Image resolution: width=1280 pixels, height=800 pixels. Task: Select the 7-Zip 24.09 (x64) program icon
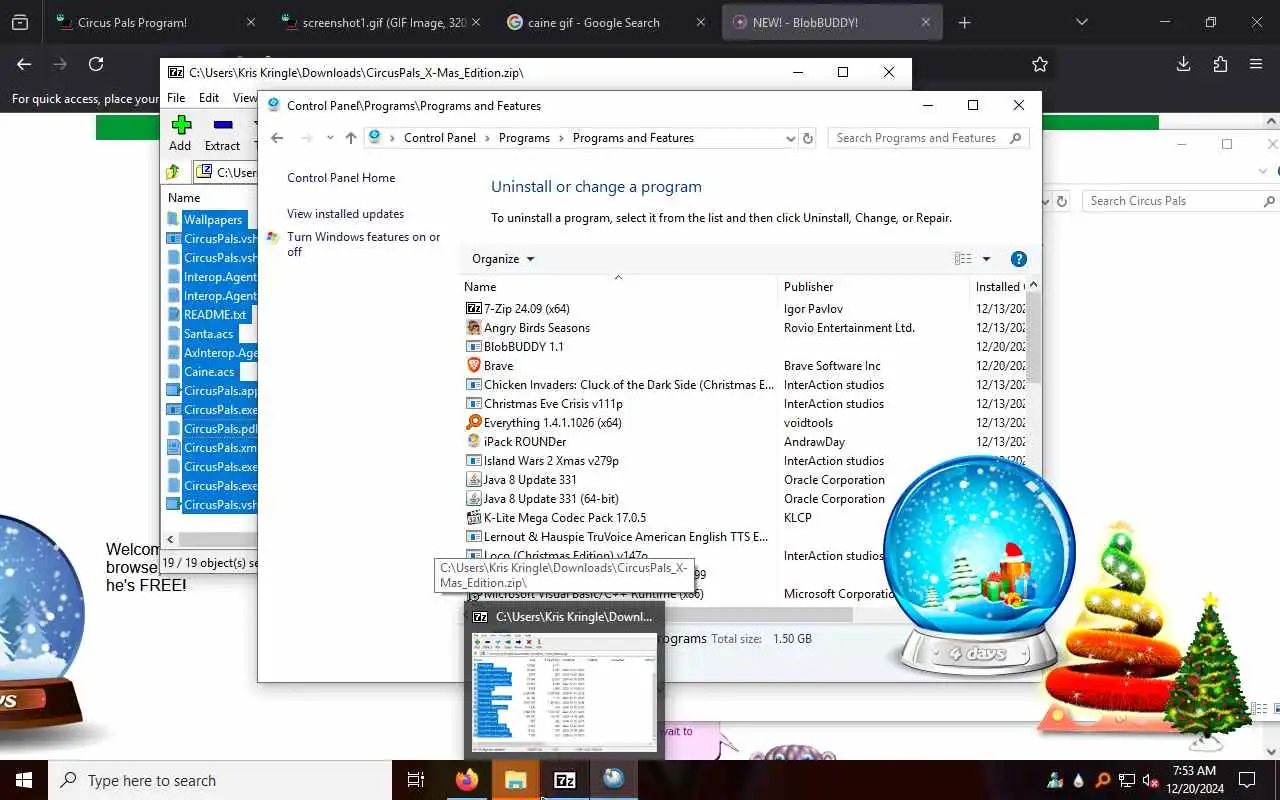[474, 309]
